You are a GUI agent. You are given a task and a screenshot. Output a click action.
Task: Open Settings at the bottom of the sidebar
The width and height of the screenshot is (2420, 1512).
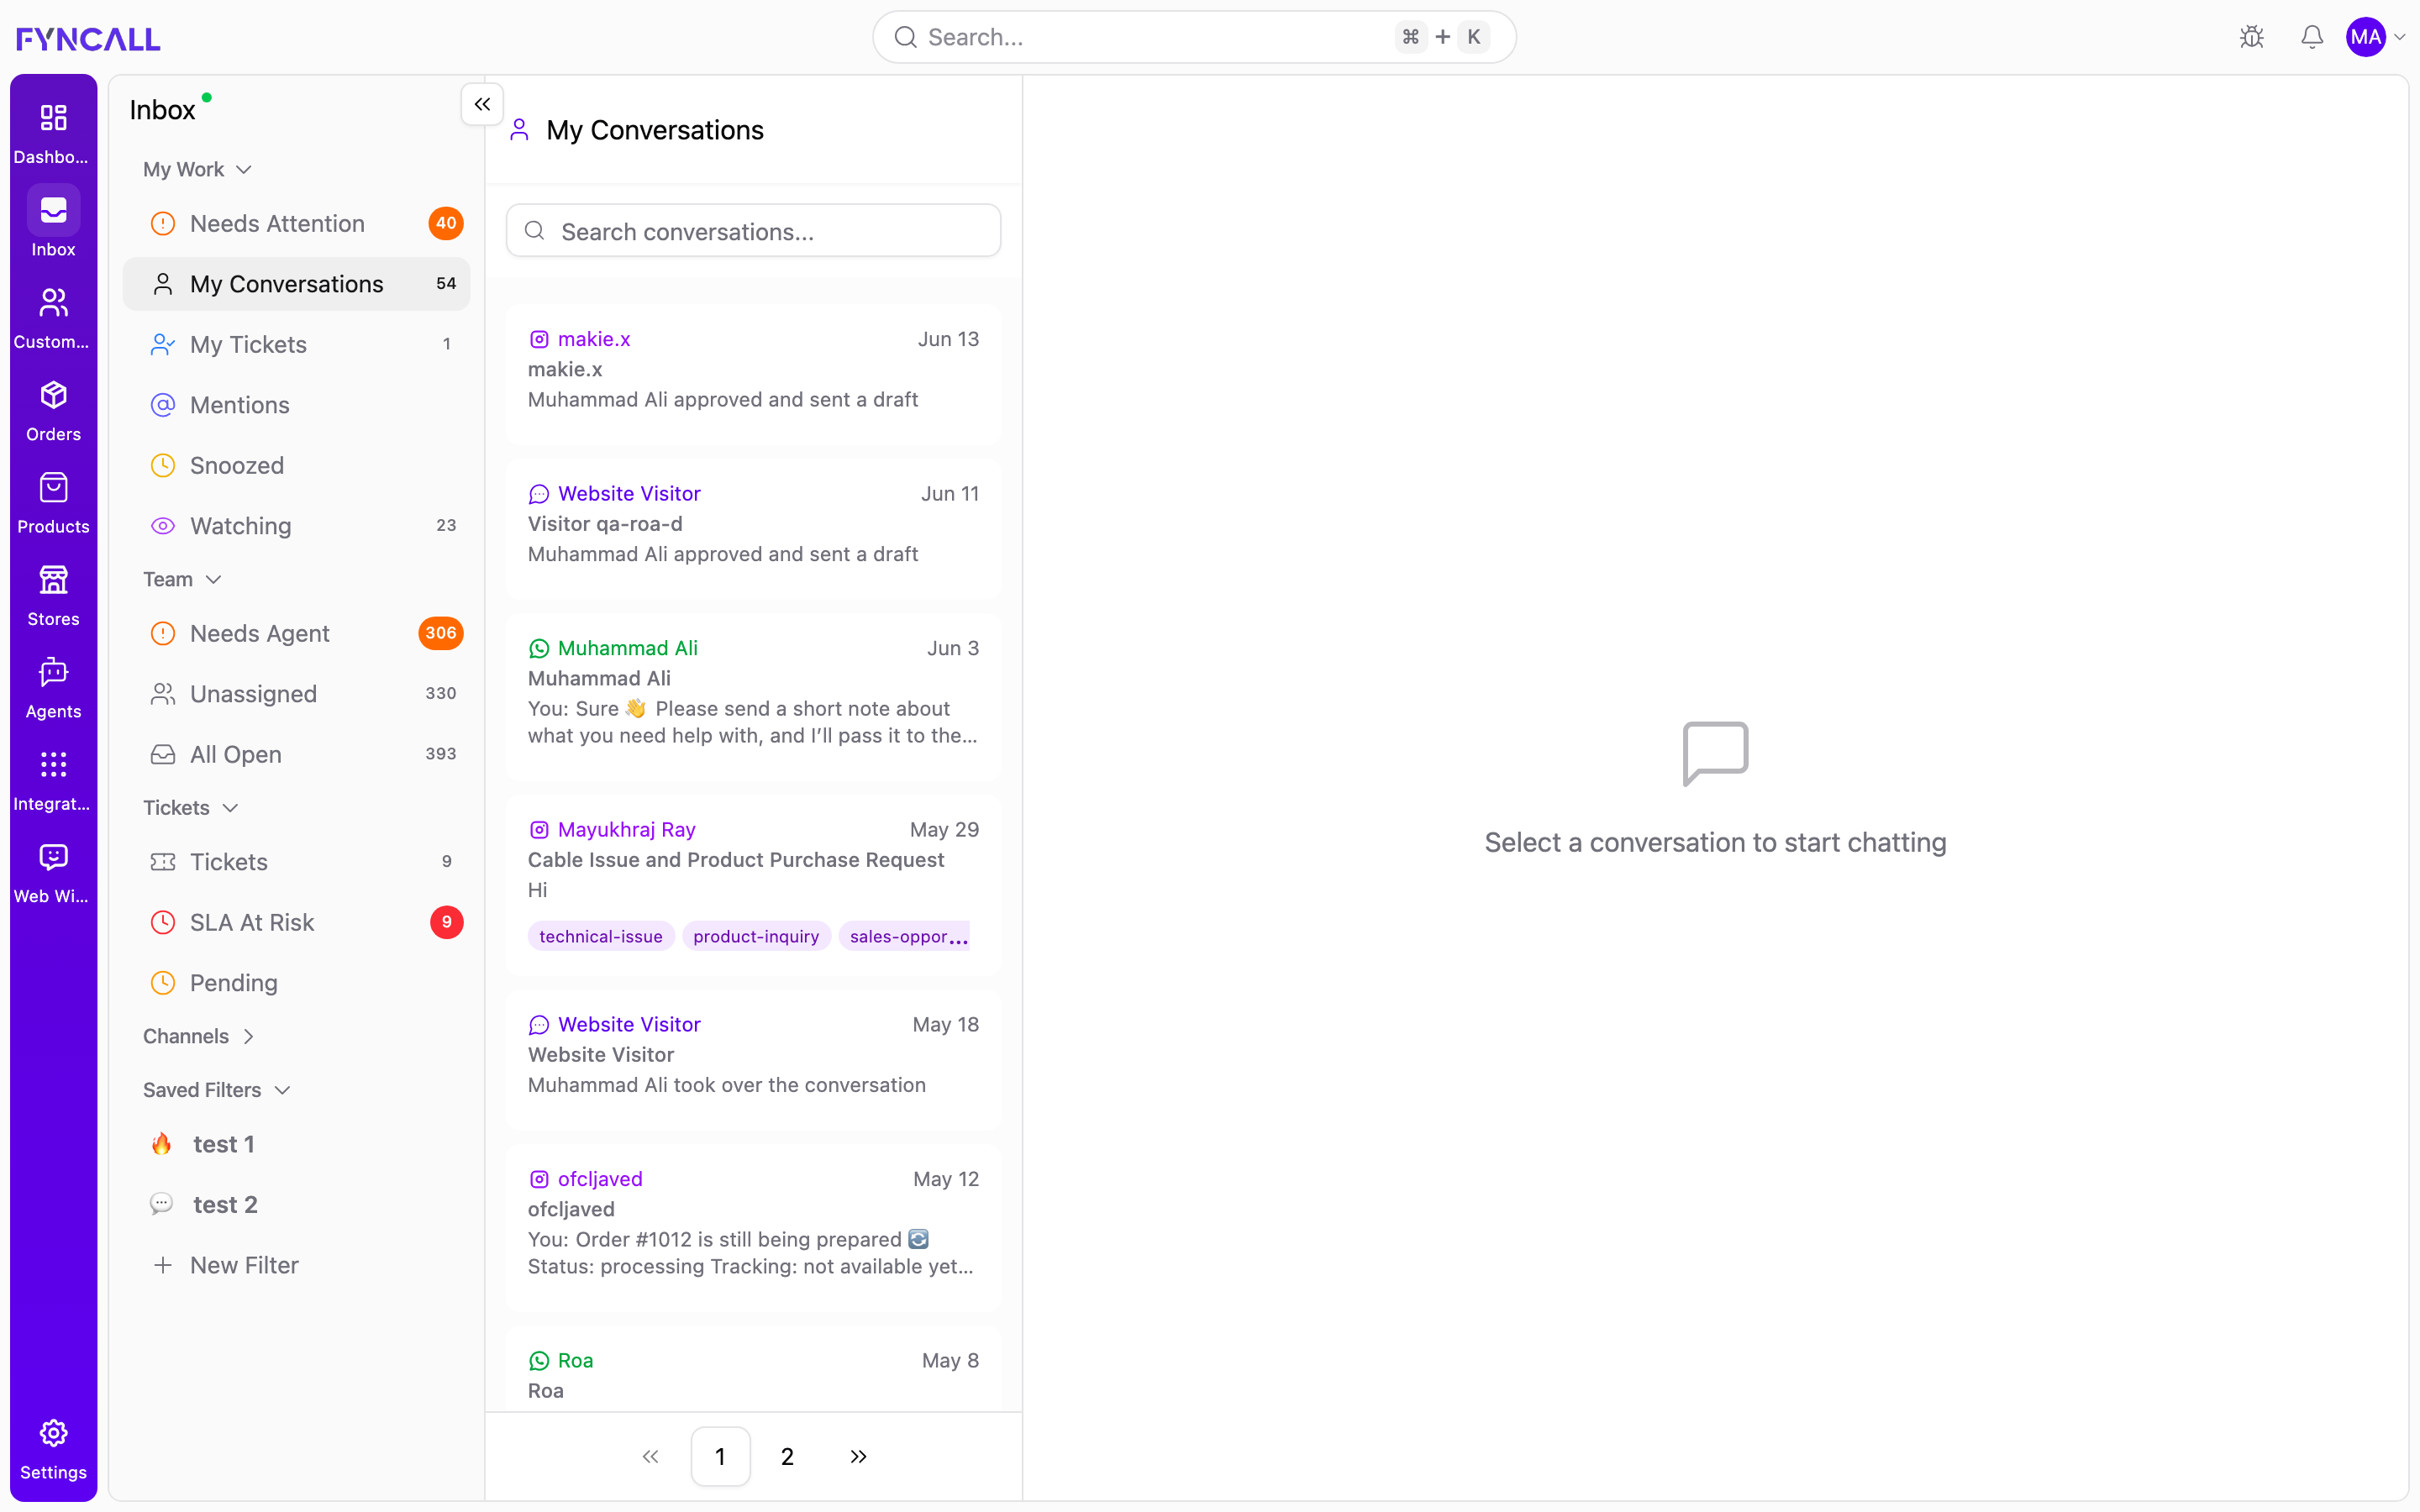(53, 1450)
